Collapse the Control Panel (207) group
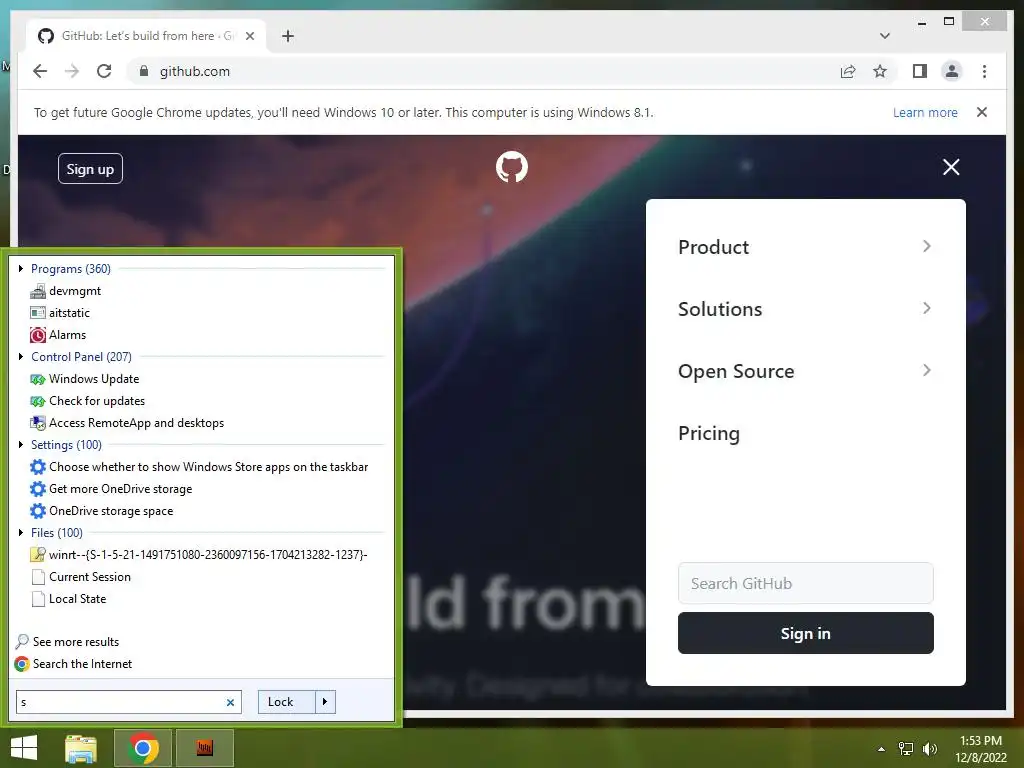 point(21,357)
